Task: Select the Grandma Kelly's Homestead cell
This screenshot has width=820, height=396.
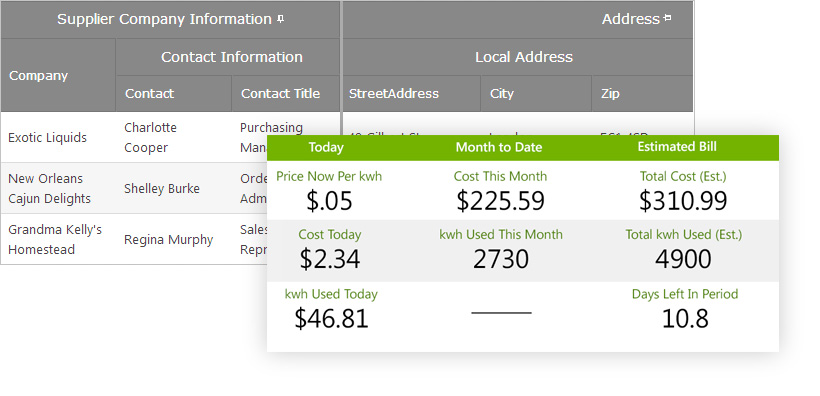Action: click(58, 239)
